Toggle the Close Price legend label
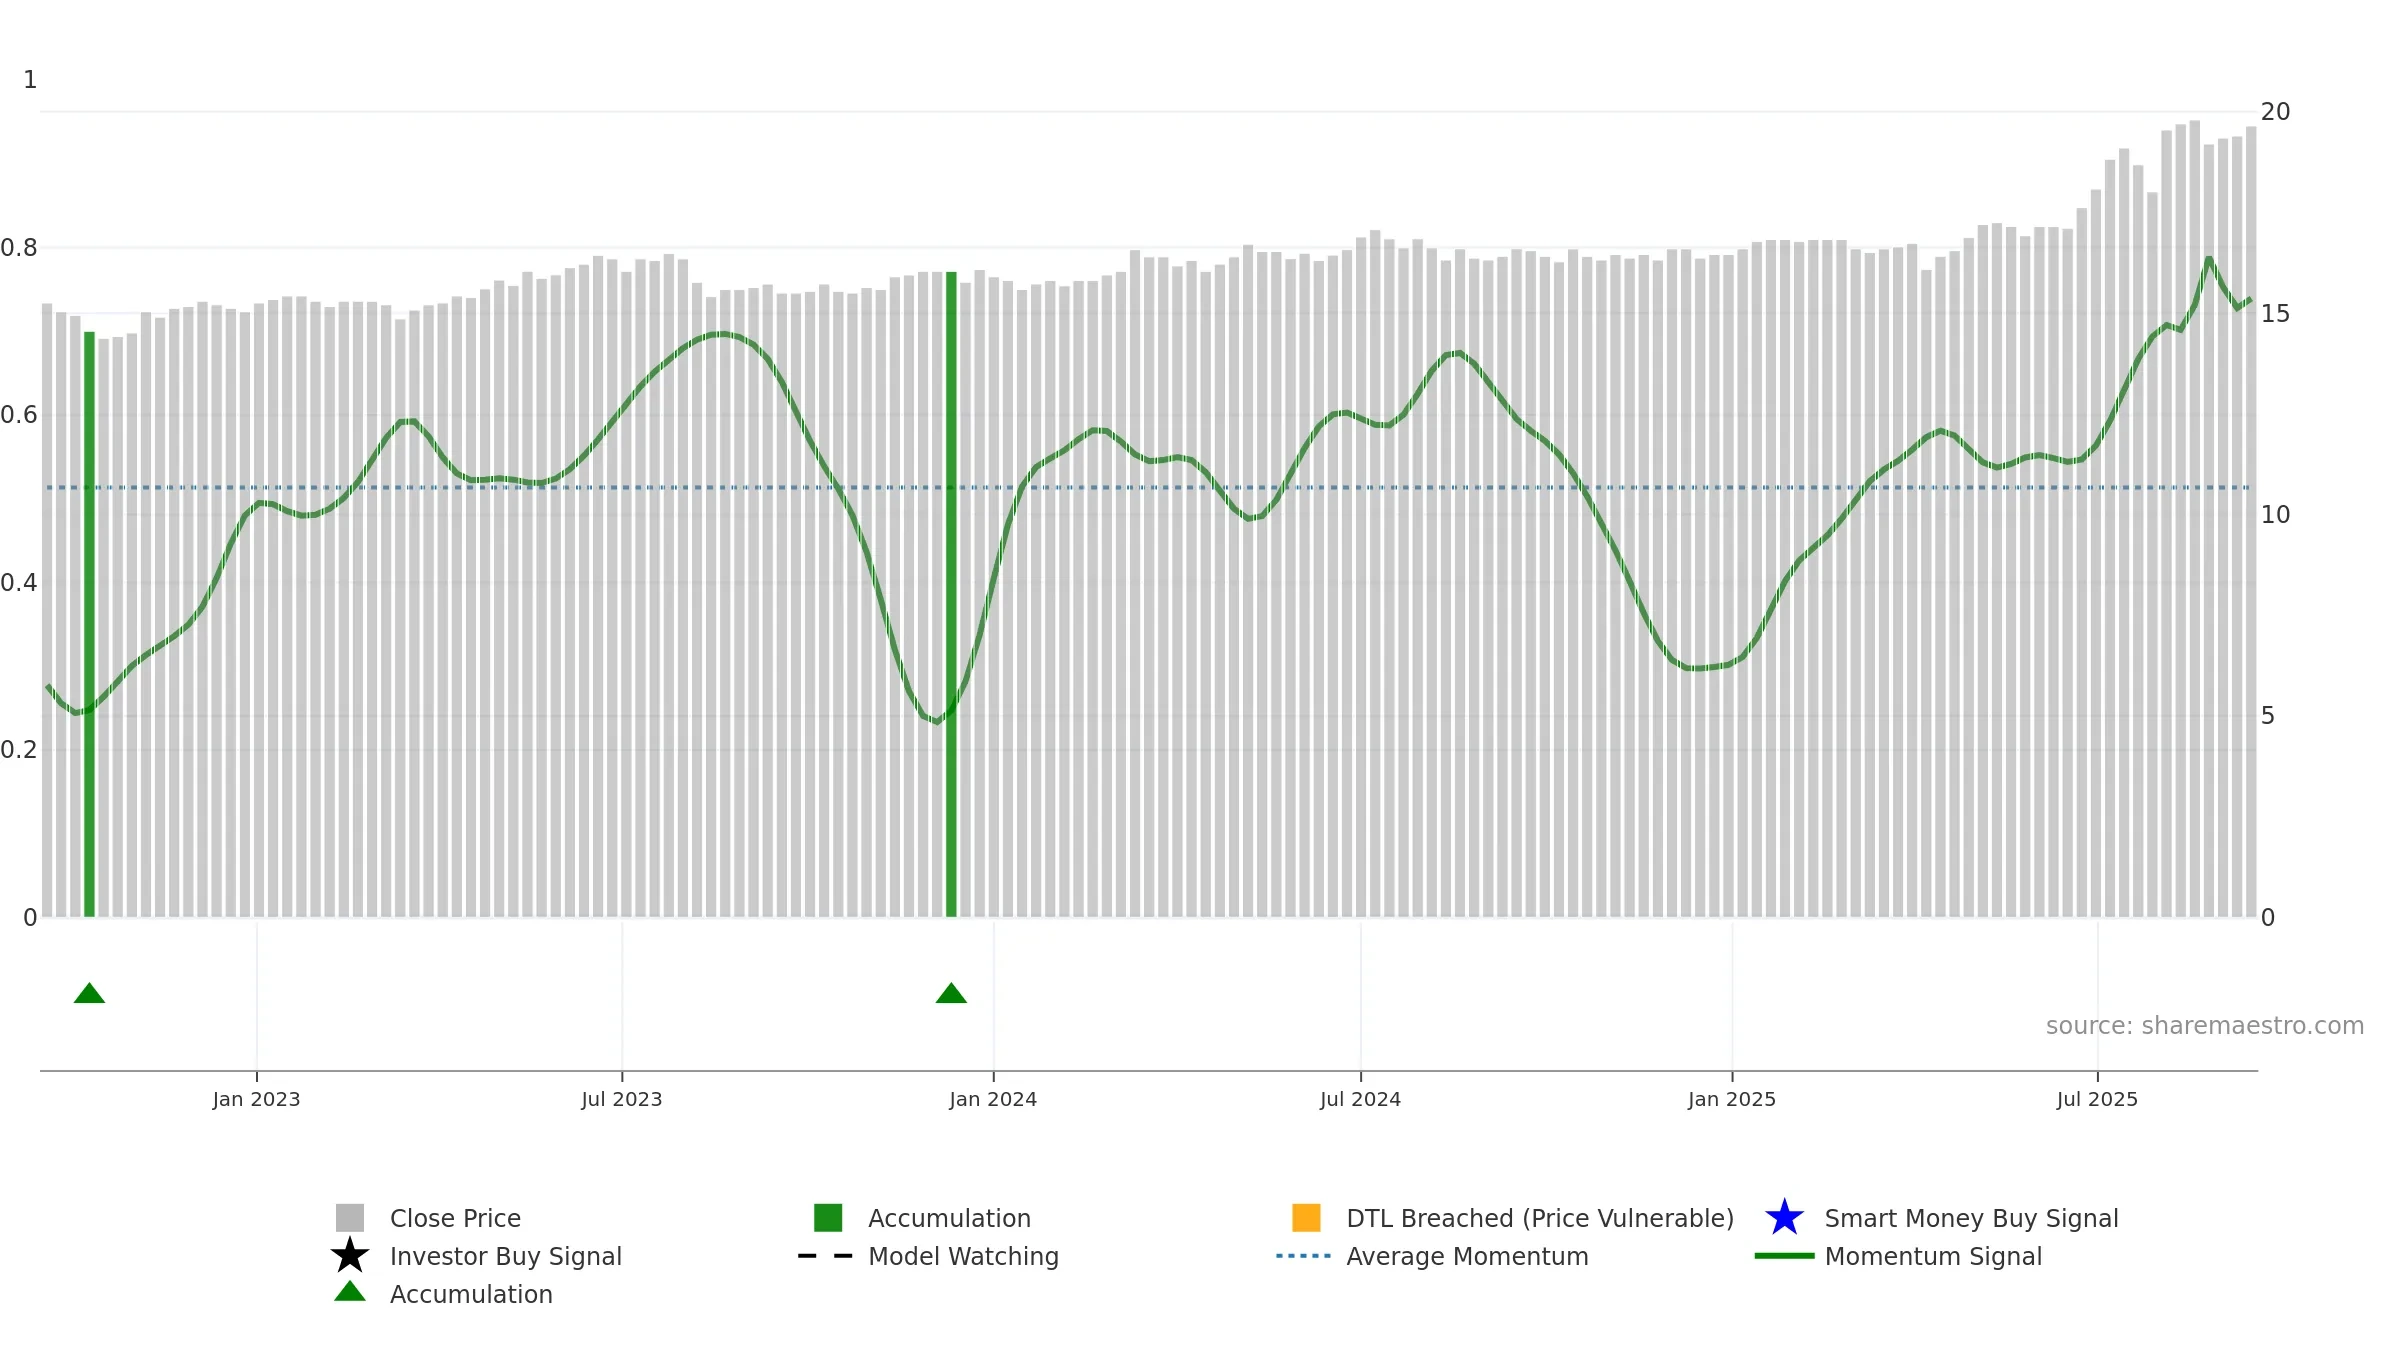The height and width of the screenshot is (1350, 2400). pos(455,1218)
